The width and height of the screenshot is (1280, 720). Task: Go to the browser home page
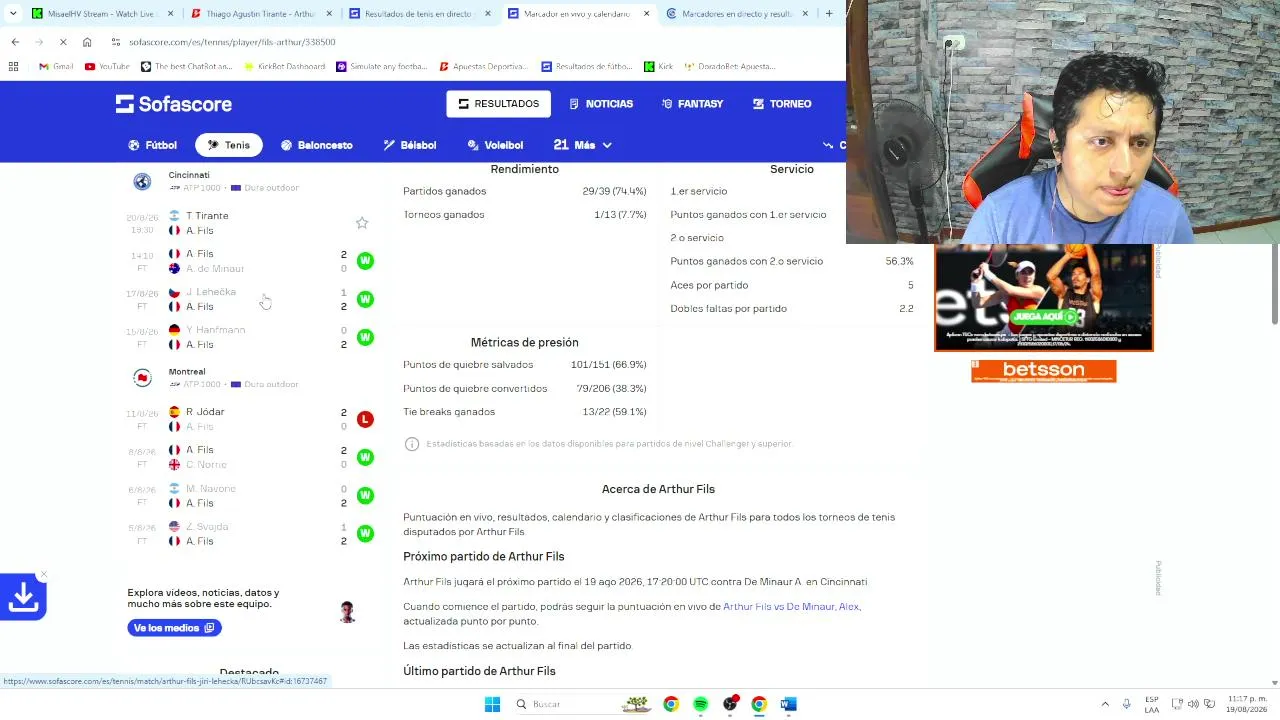coord(87,42)
